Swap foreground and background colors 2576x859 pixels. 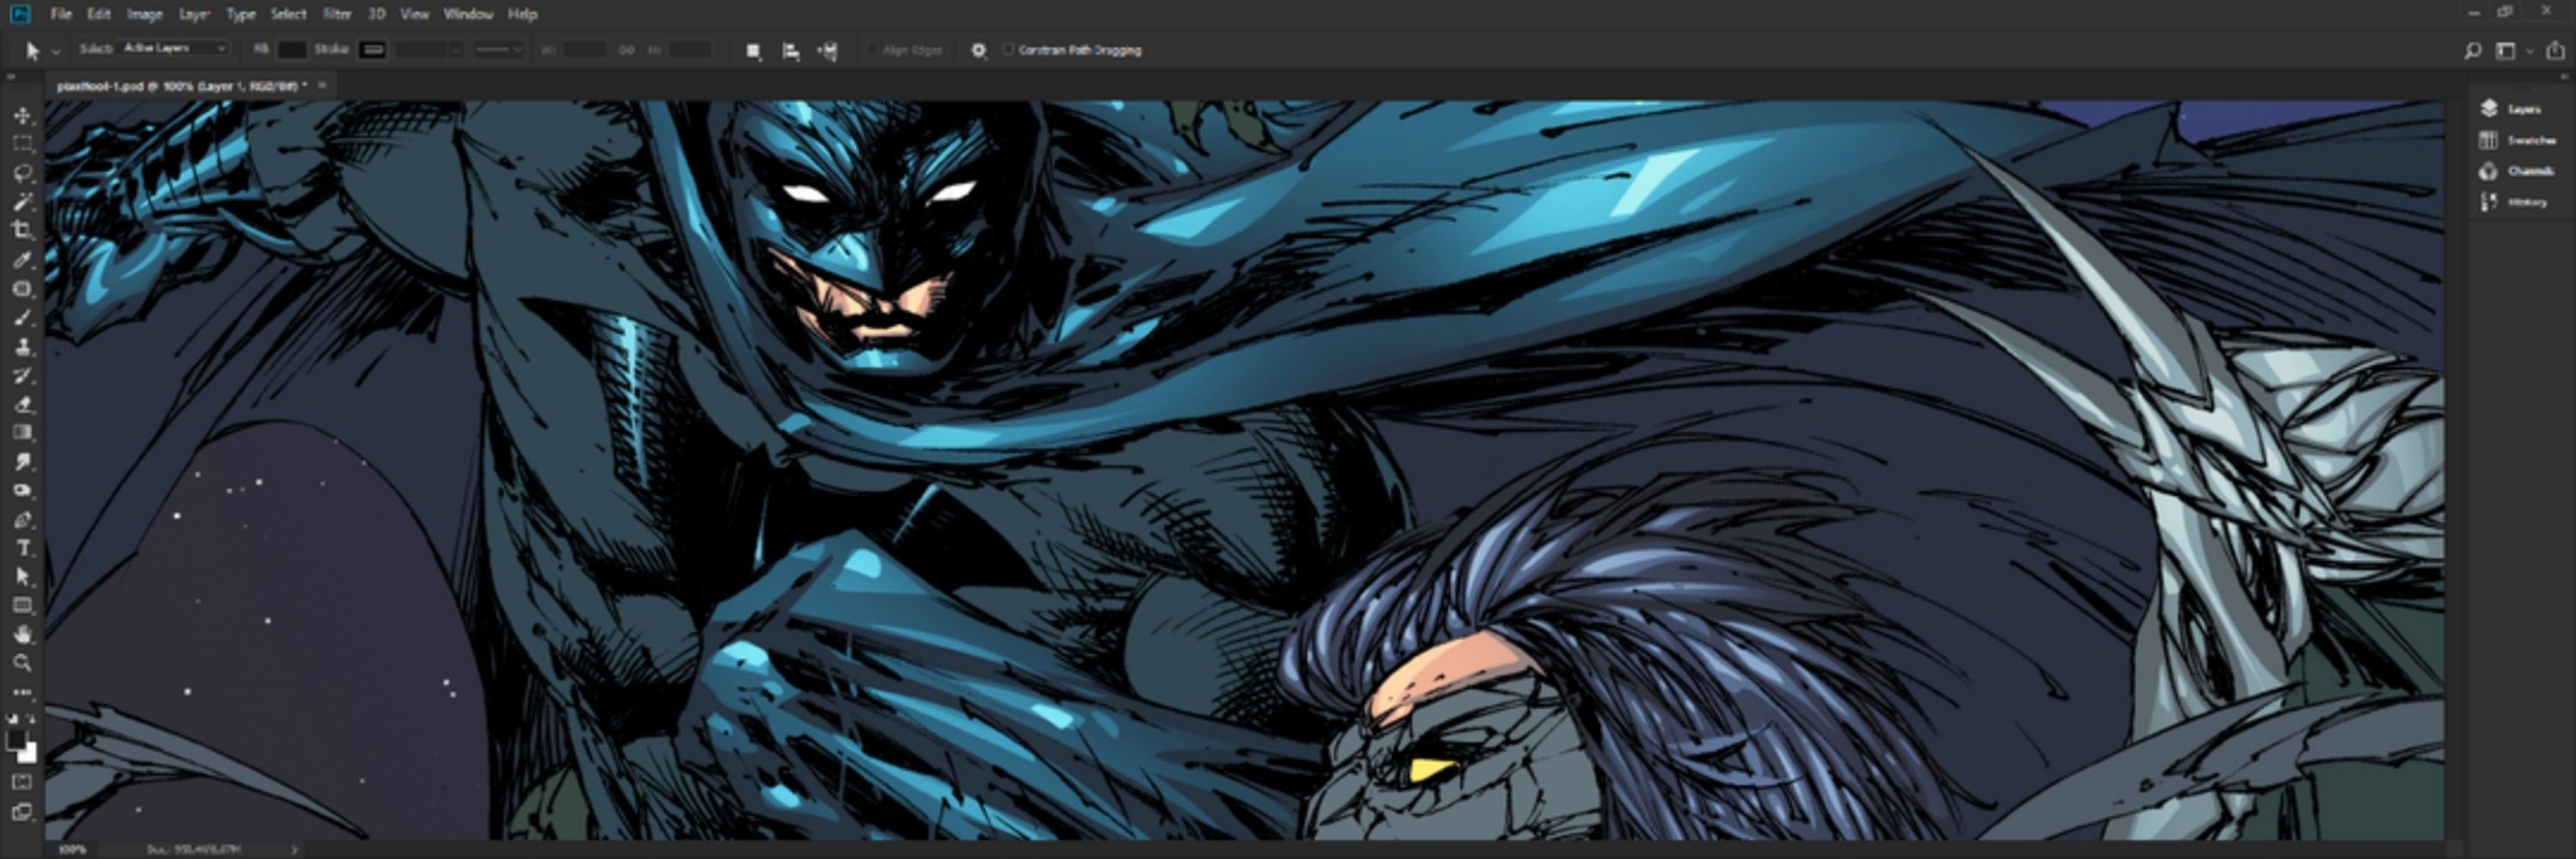(32, 718)
